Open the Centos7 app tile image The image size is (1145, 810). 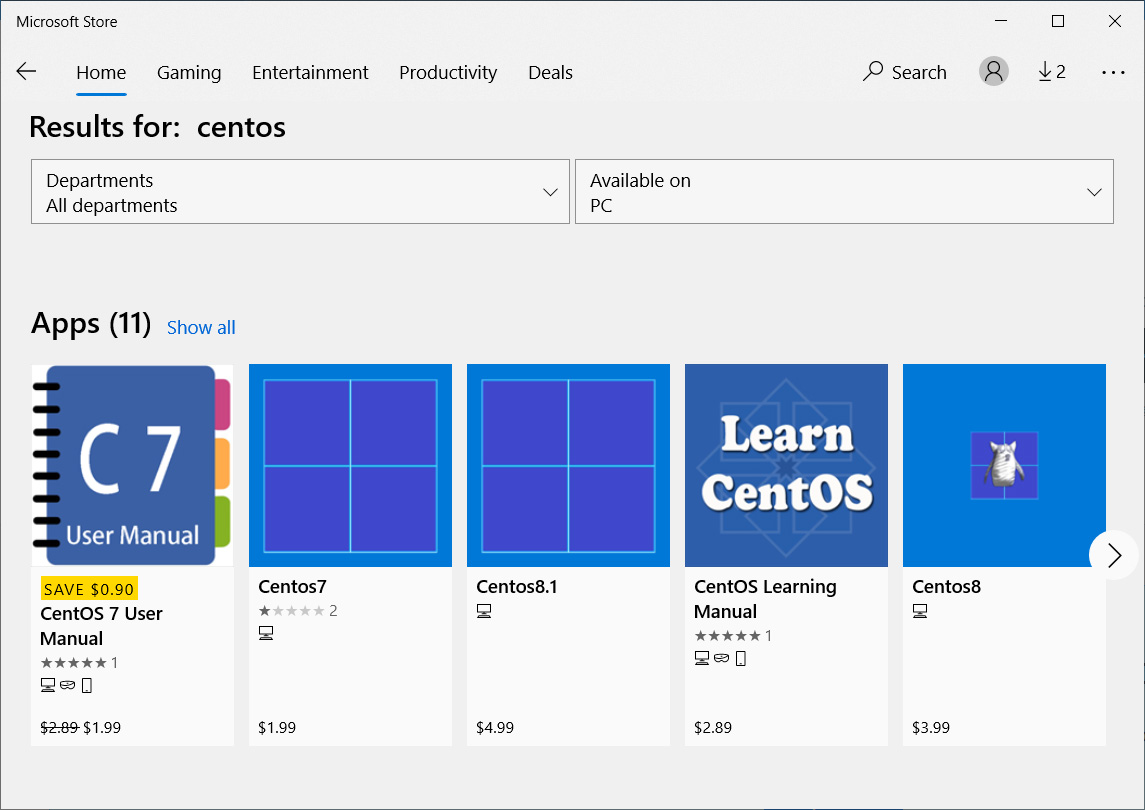(351, 465)
